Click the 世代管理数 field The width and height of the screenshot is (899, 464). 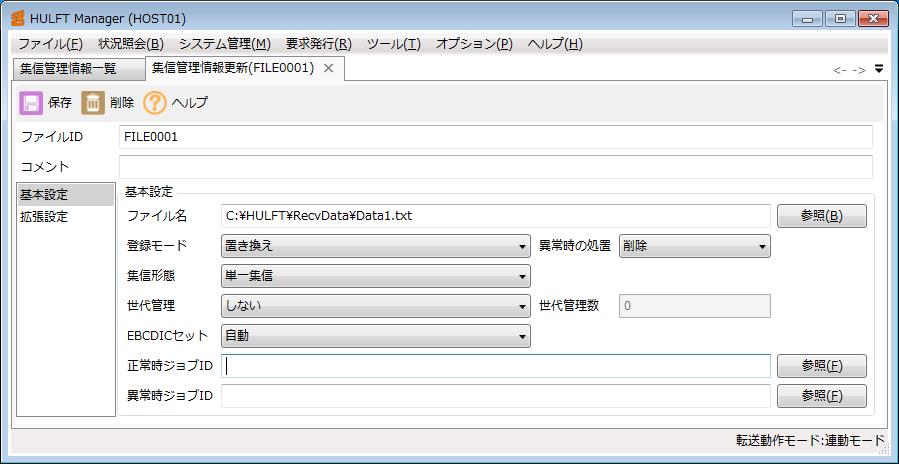pos(694,306)
